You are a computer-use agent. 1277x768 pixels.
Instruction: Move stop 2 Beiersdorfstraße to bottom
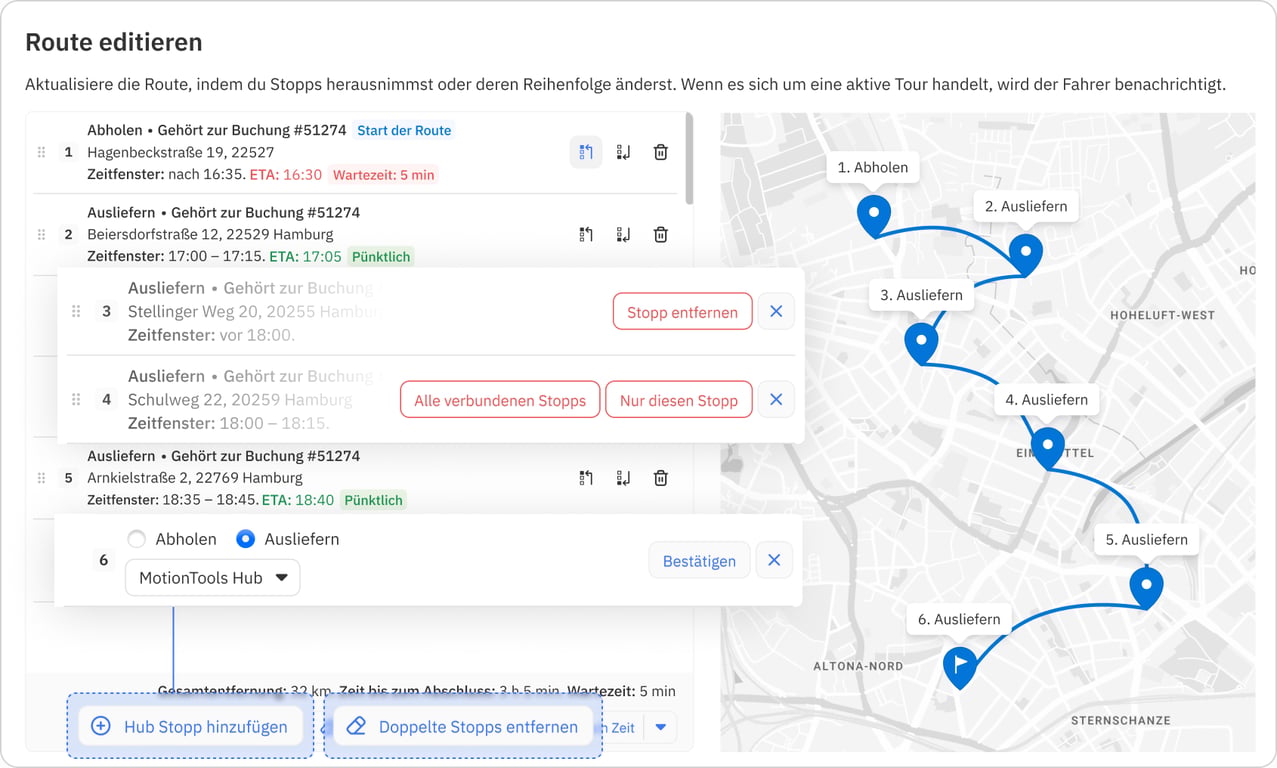coord(623,234)
